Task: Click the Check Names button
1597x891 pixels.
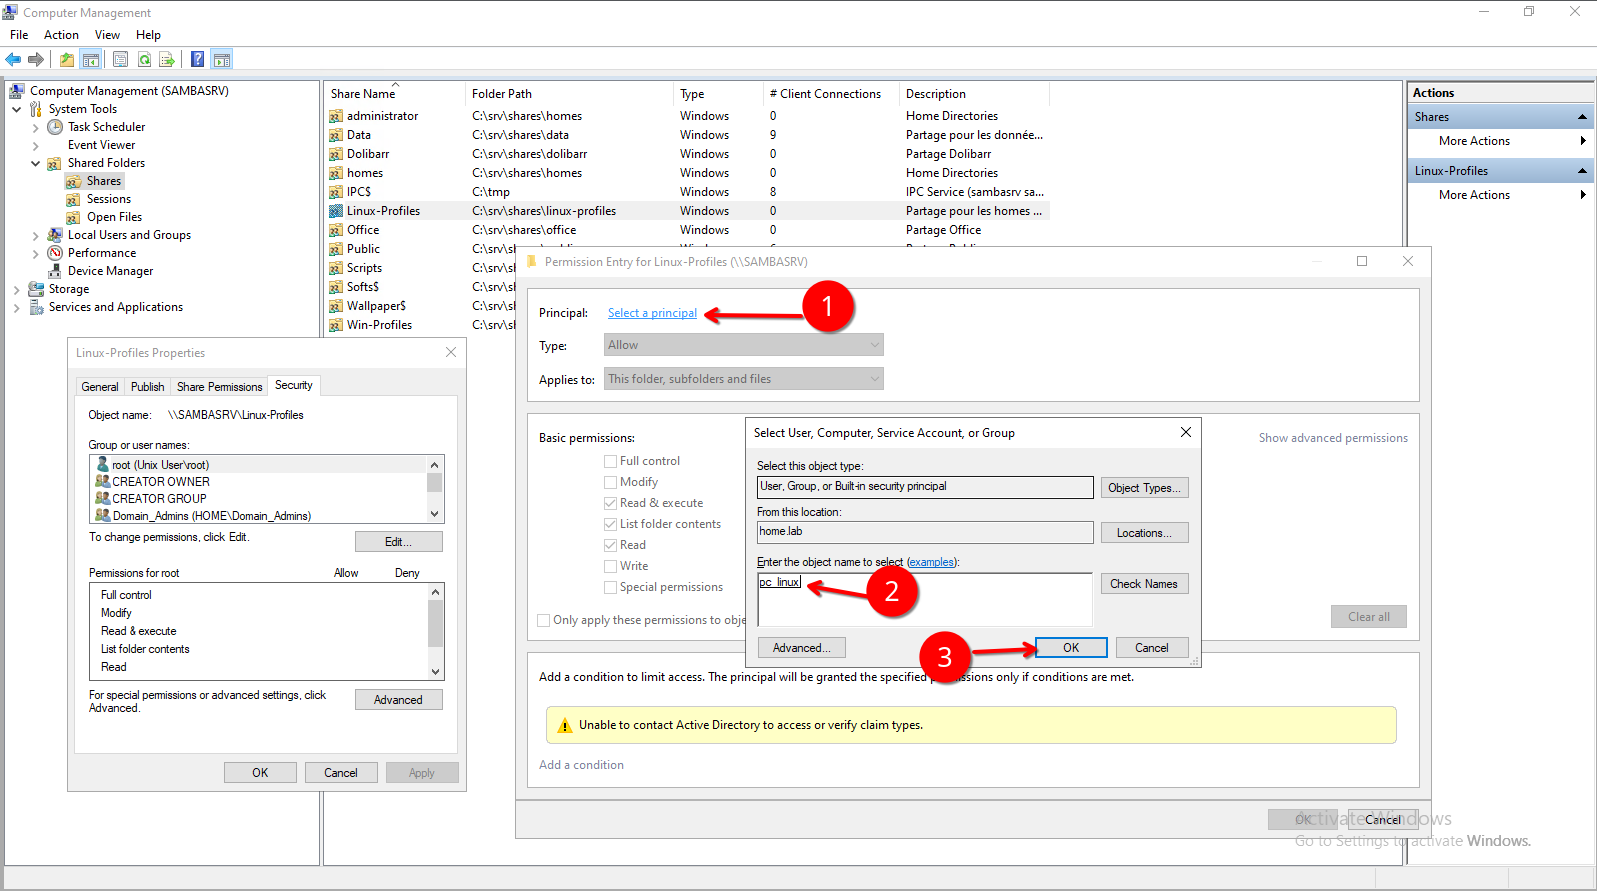Action: click(x=1145, y=584)
